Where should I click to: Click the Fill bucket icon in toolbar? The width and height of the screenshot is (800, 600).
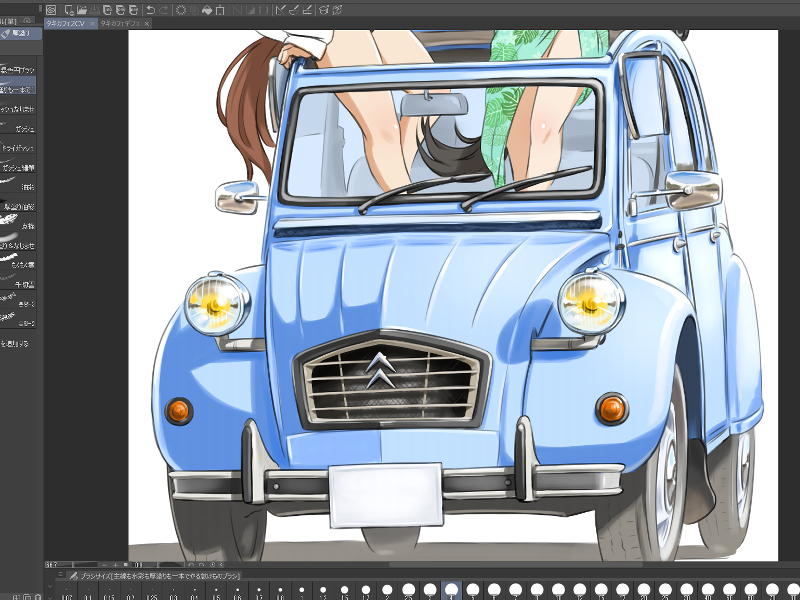coord(207,10)
